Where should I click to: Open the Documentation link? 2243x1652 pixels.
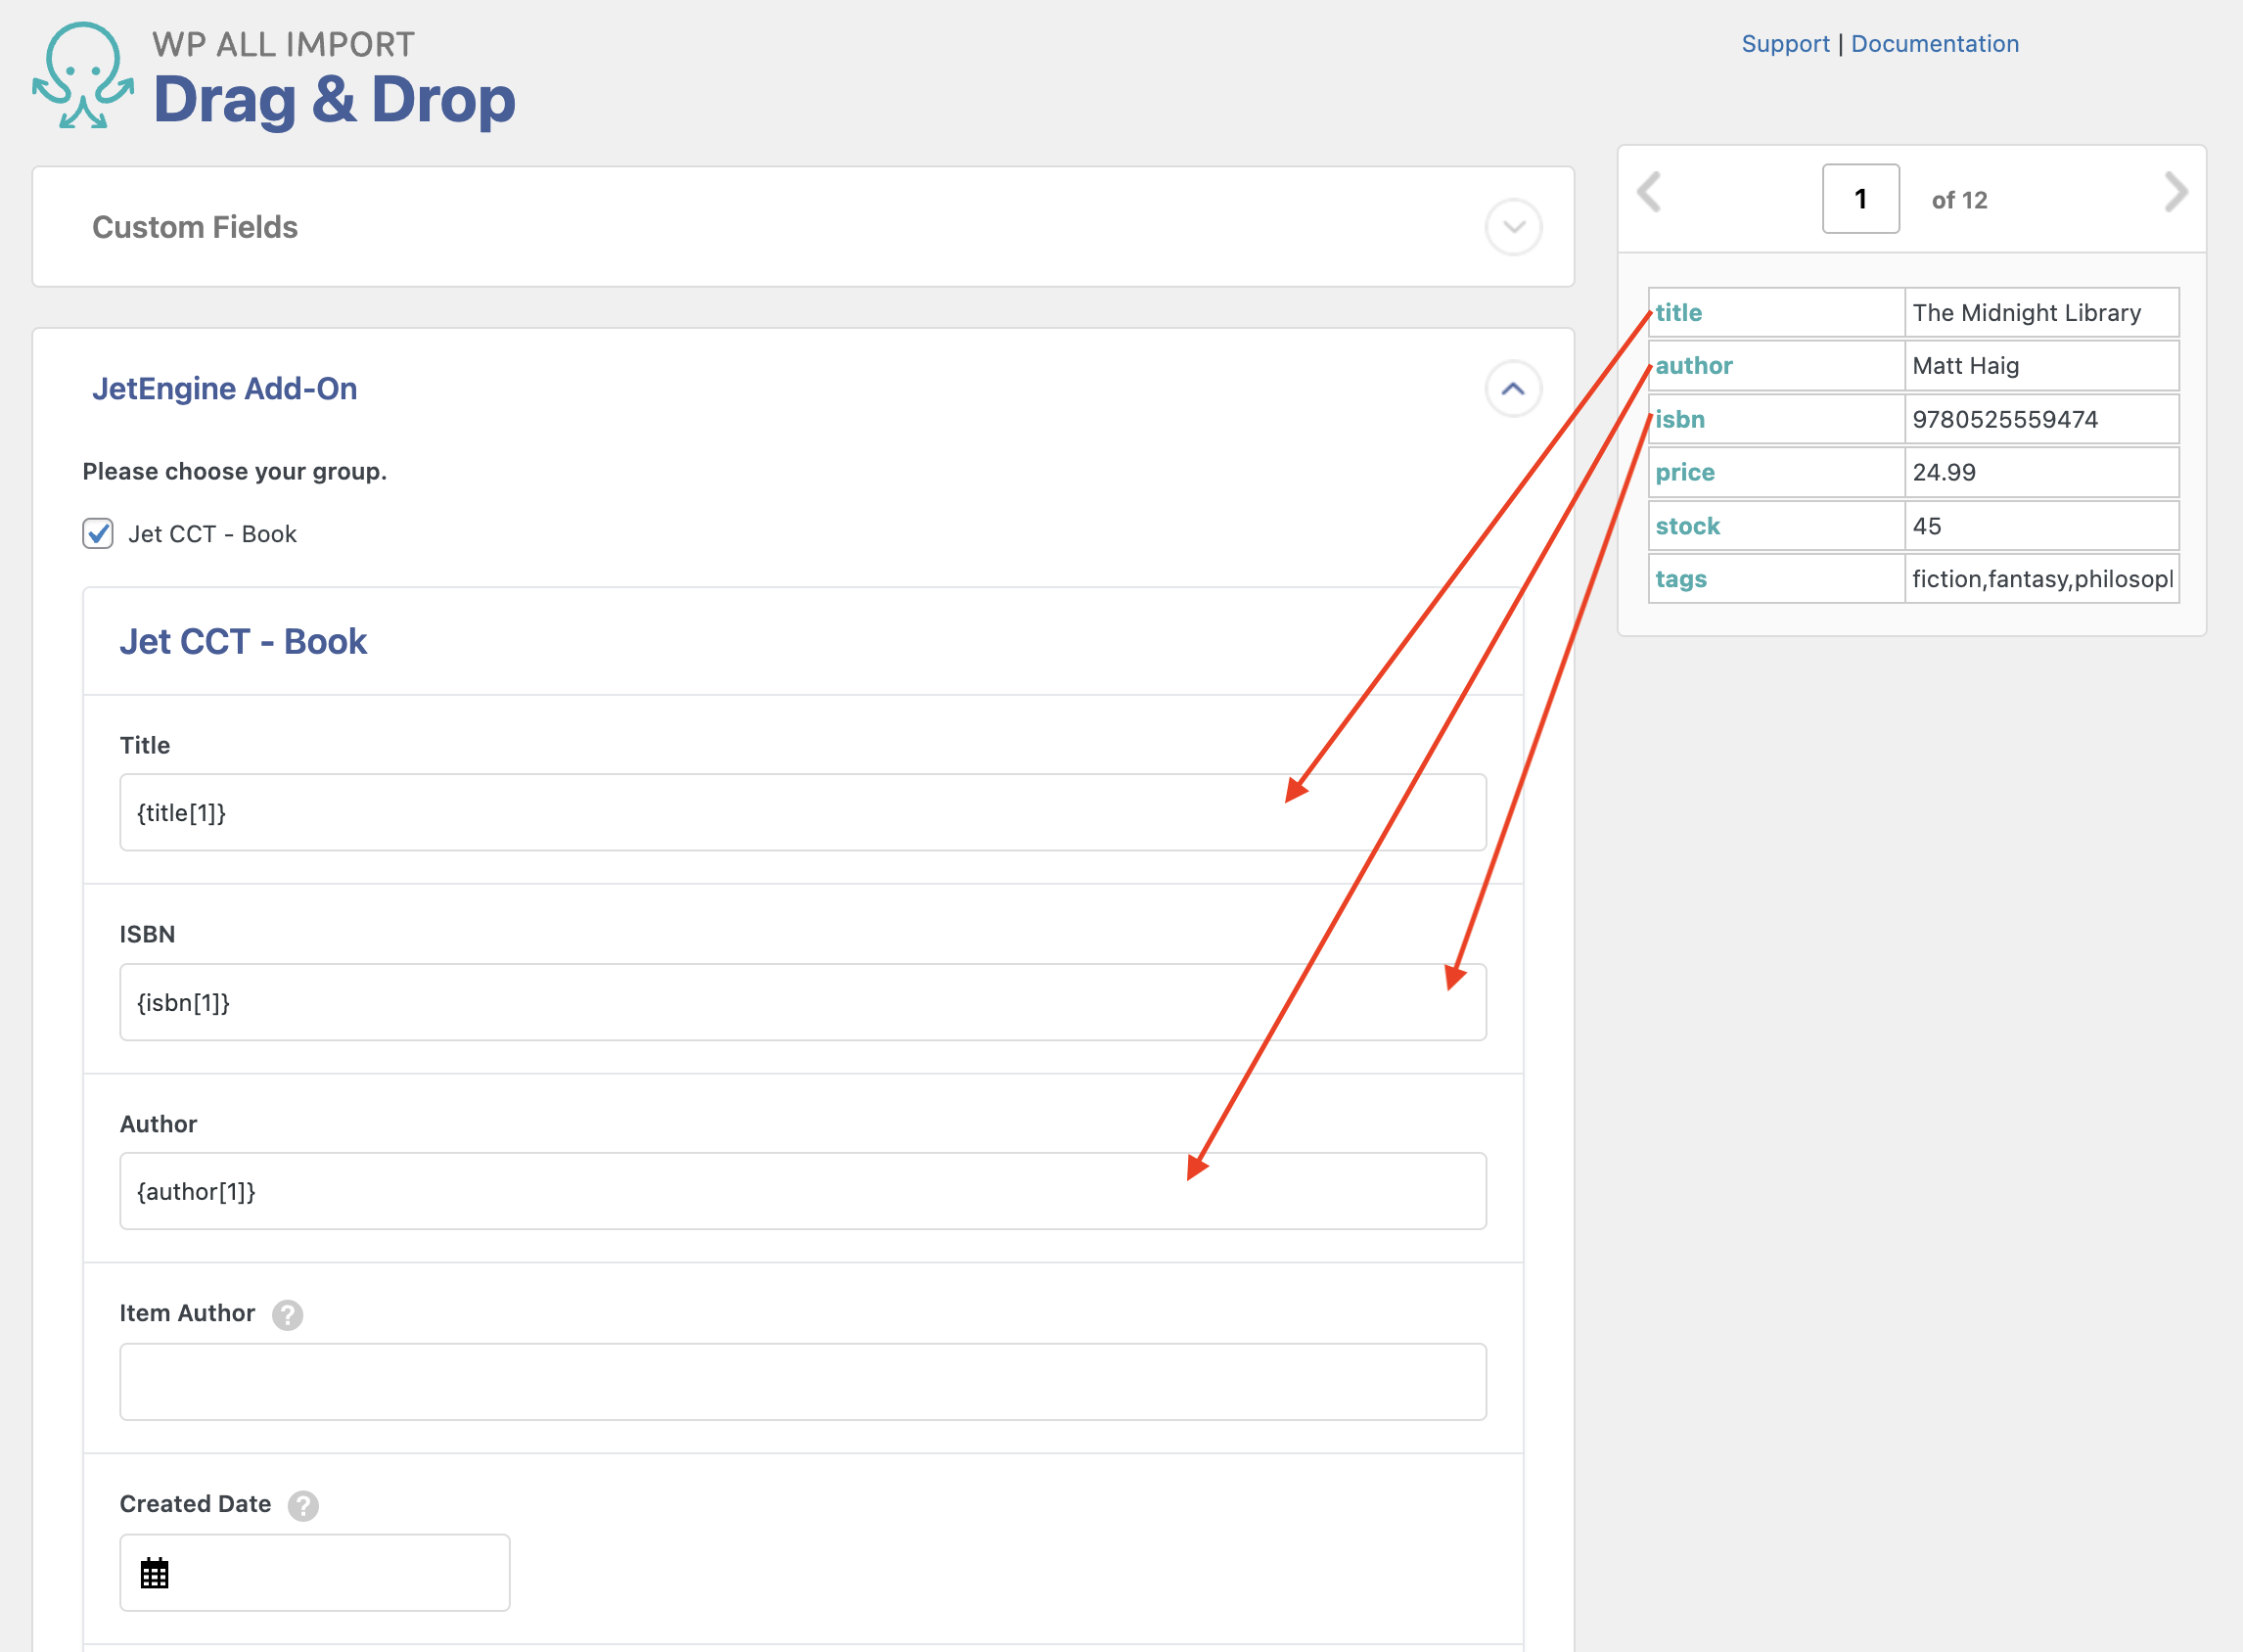click(x=1934, y=44)
